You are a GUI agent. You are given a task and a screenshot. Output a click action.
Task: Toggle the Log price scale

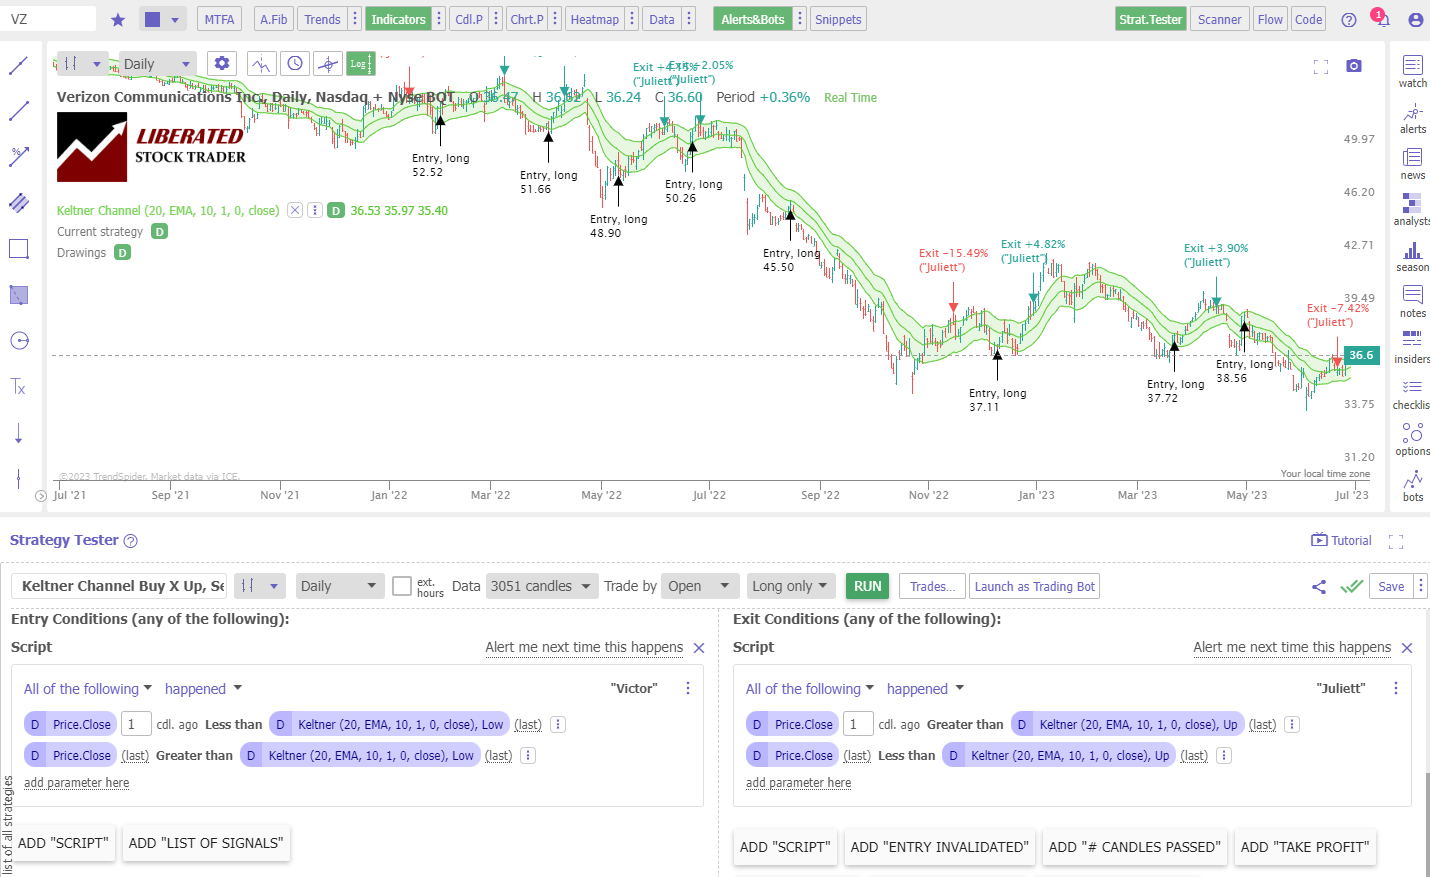click(x=360, y=62)
